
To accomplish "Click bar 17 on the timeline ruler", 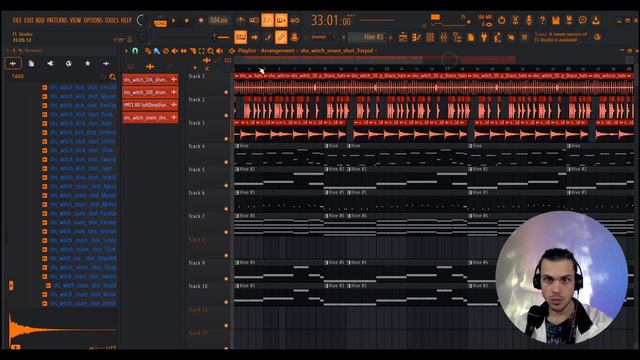I will (447, 69).
